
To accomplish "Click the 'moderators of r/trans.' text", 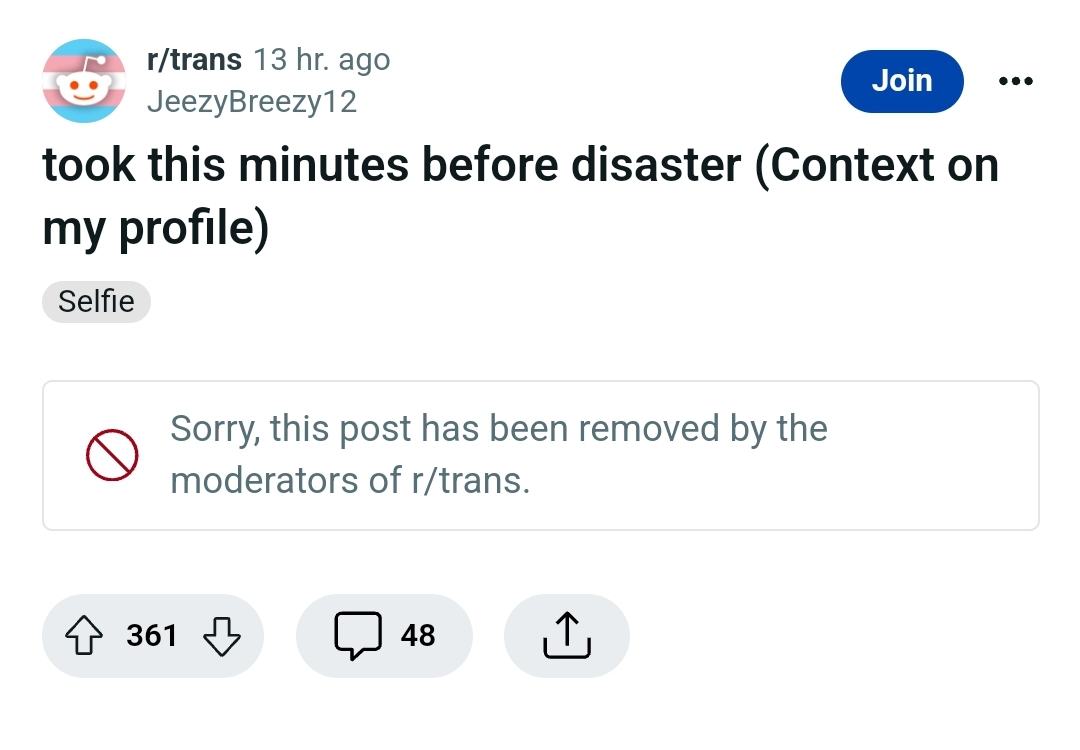I will click(350, 481).
